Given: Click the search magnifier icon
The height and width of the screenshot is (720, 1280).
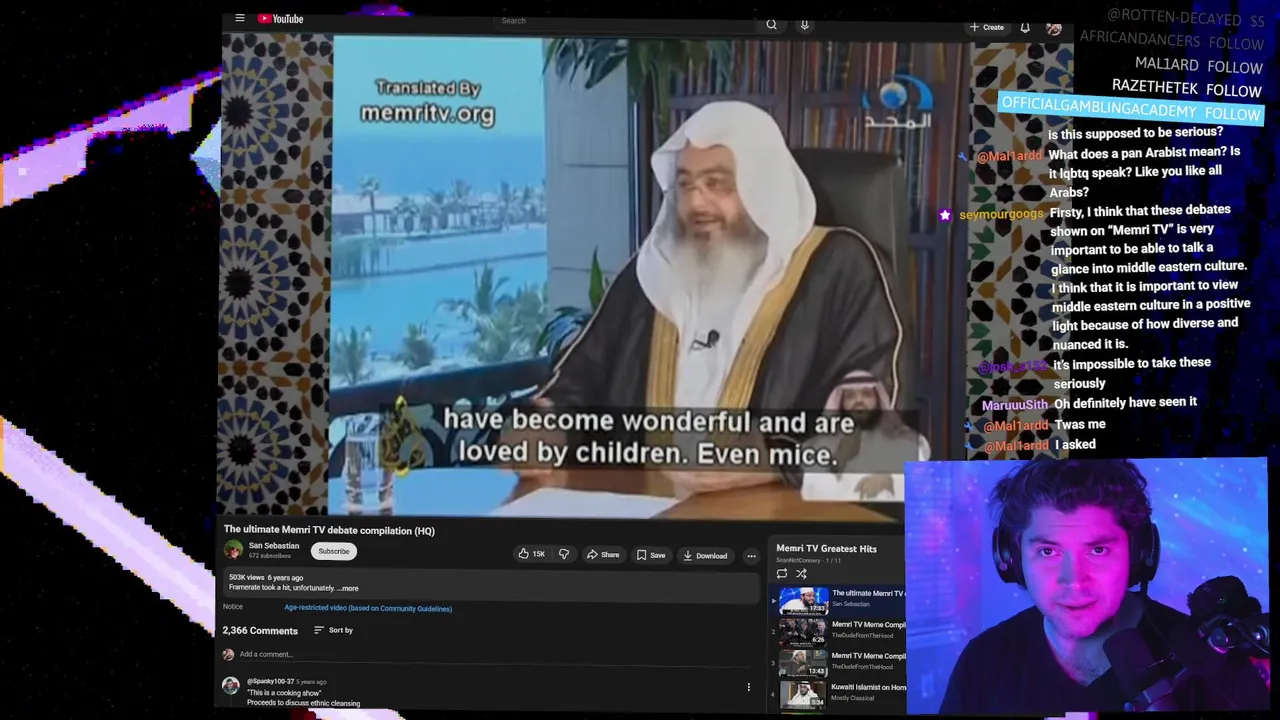Looking at the screenshot, I should point(771,24).
